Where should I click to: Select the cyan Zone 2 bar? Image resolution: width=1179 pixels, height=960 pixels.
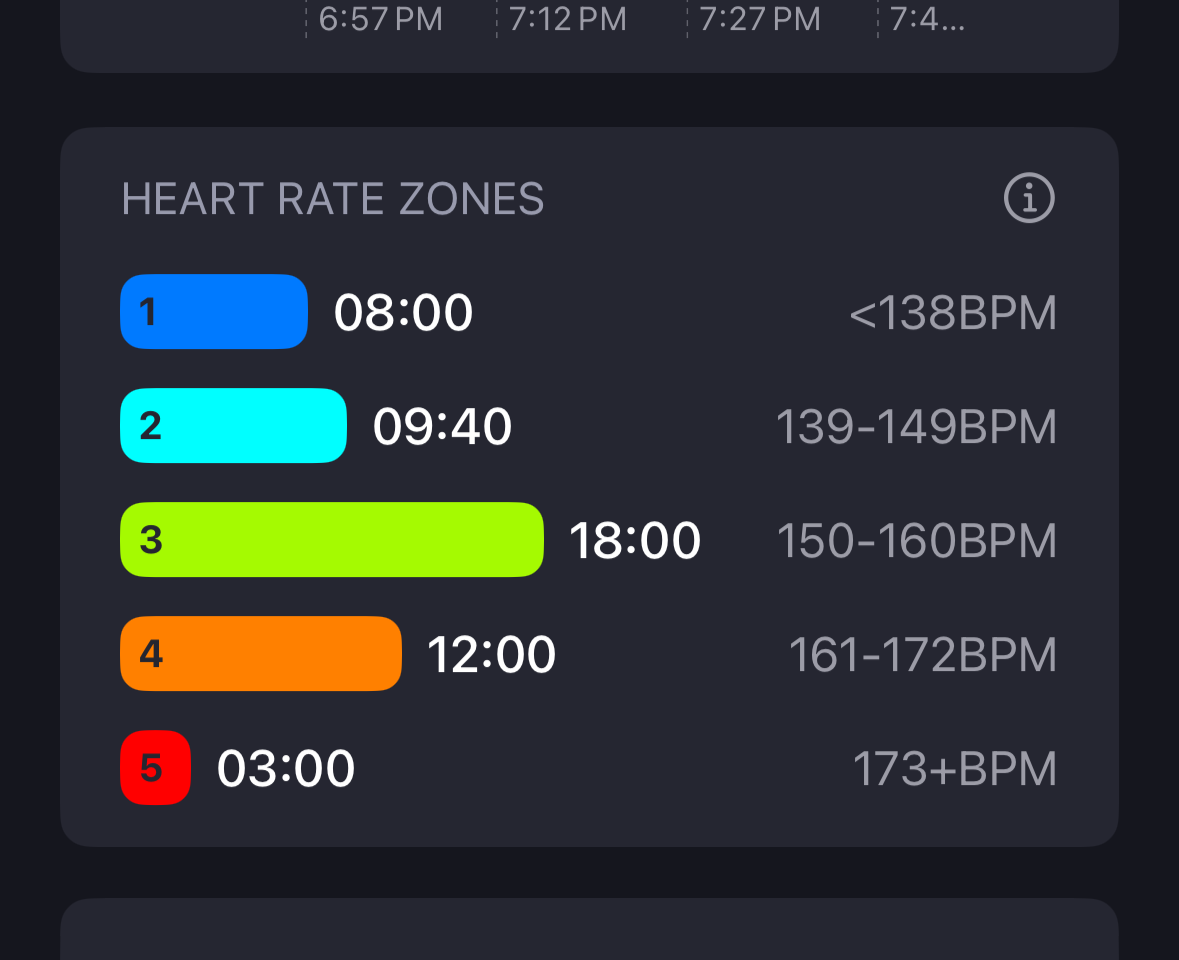(x=233, y=425)
